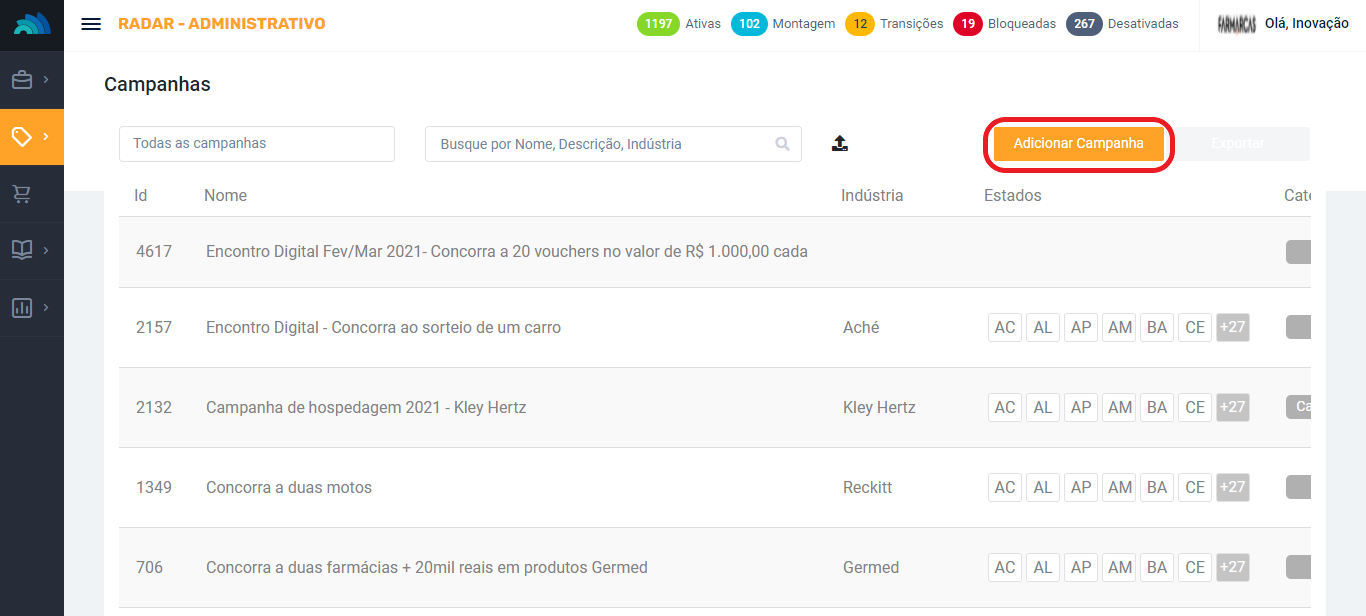Screen dimensions: 1366x616
Task: Filter by the 1197 Ativas badge
Action: [x=658, y=24]
